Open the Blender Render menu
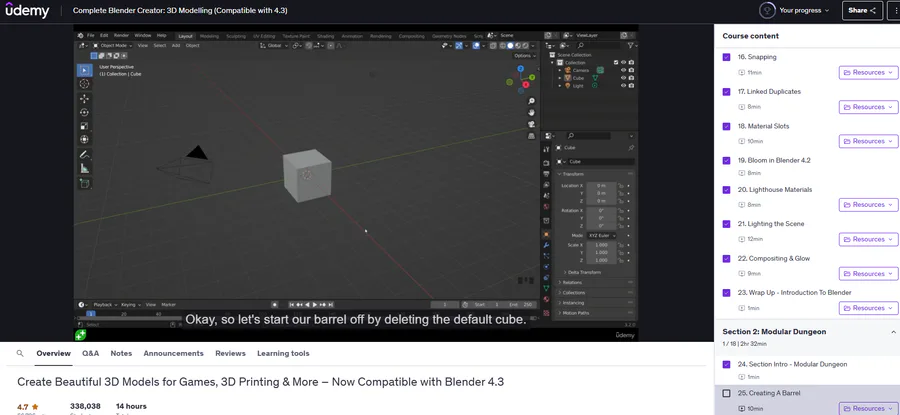900x415 pixels. pyautogui.click(x=121, y=36)
